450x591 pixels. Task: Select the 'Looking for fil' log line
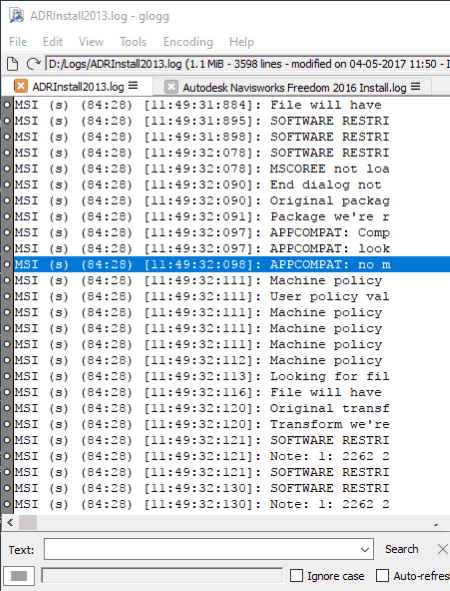[232, 376]
